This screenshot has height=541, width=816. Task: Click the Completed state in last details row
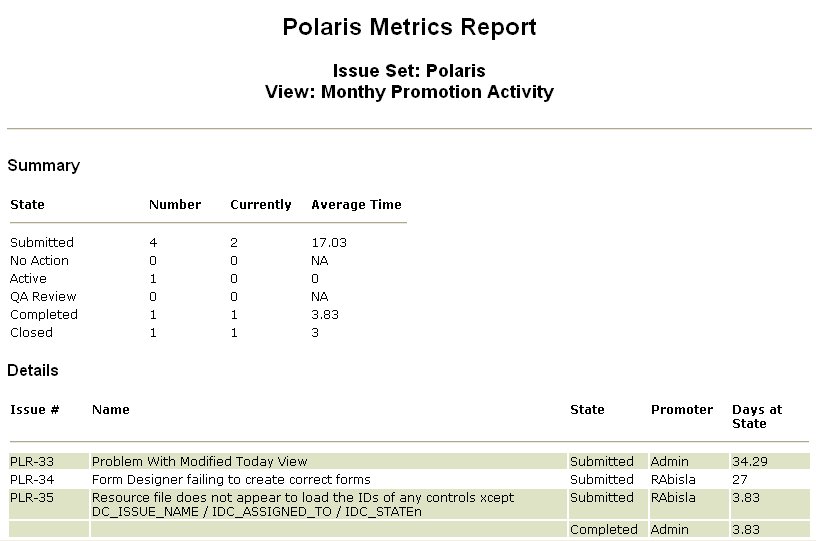[x=604, y=530]
